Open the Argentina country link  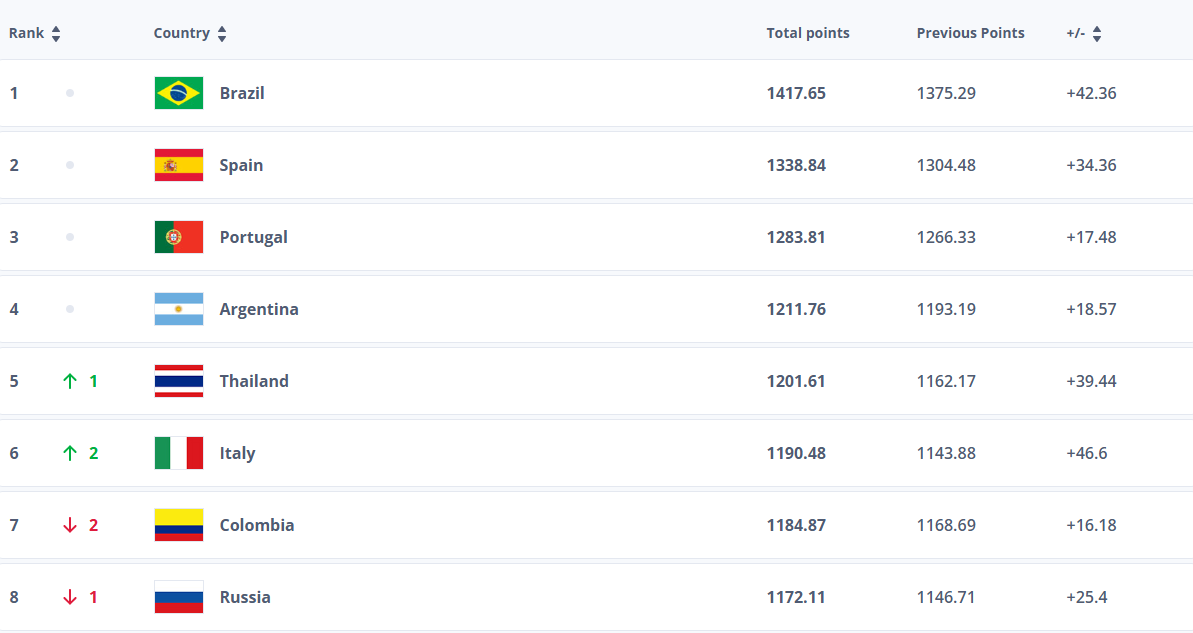pyautogui.click(x=259, y=309)
